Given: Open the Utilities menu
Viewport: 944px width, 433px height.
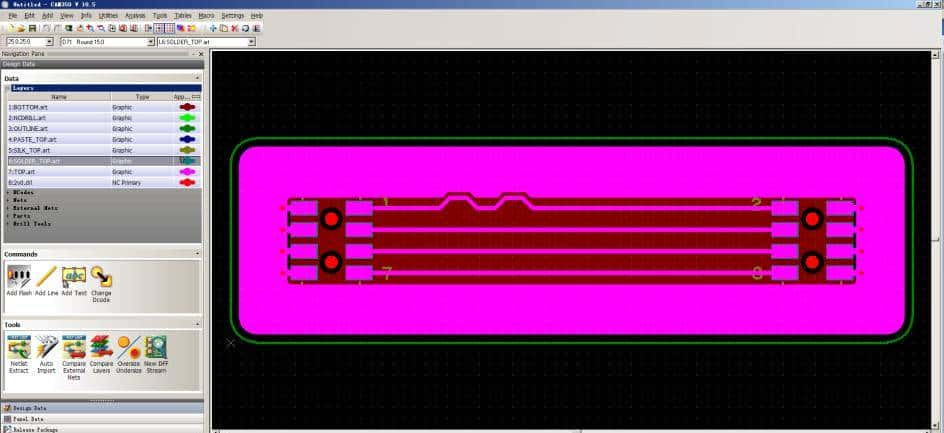Looking at the screenshot, I should (107, 16).
